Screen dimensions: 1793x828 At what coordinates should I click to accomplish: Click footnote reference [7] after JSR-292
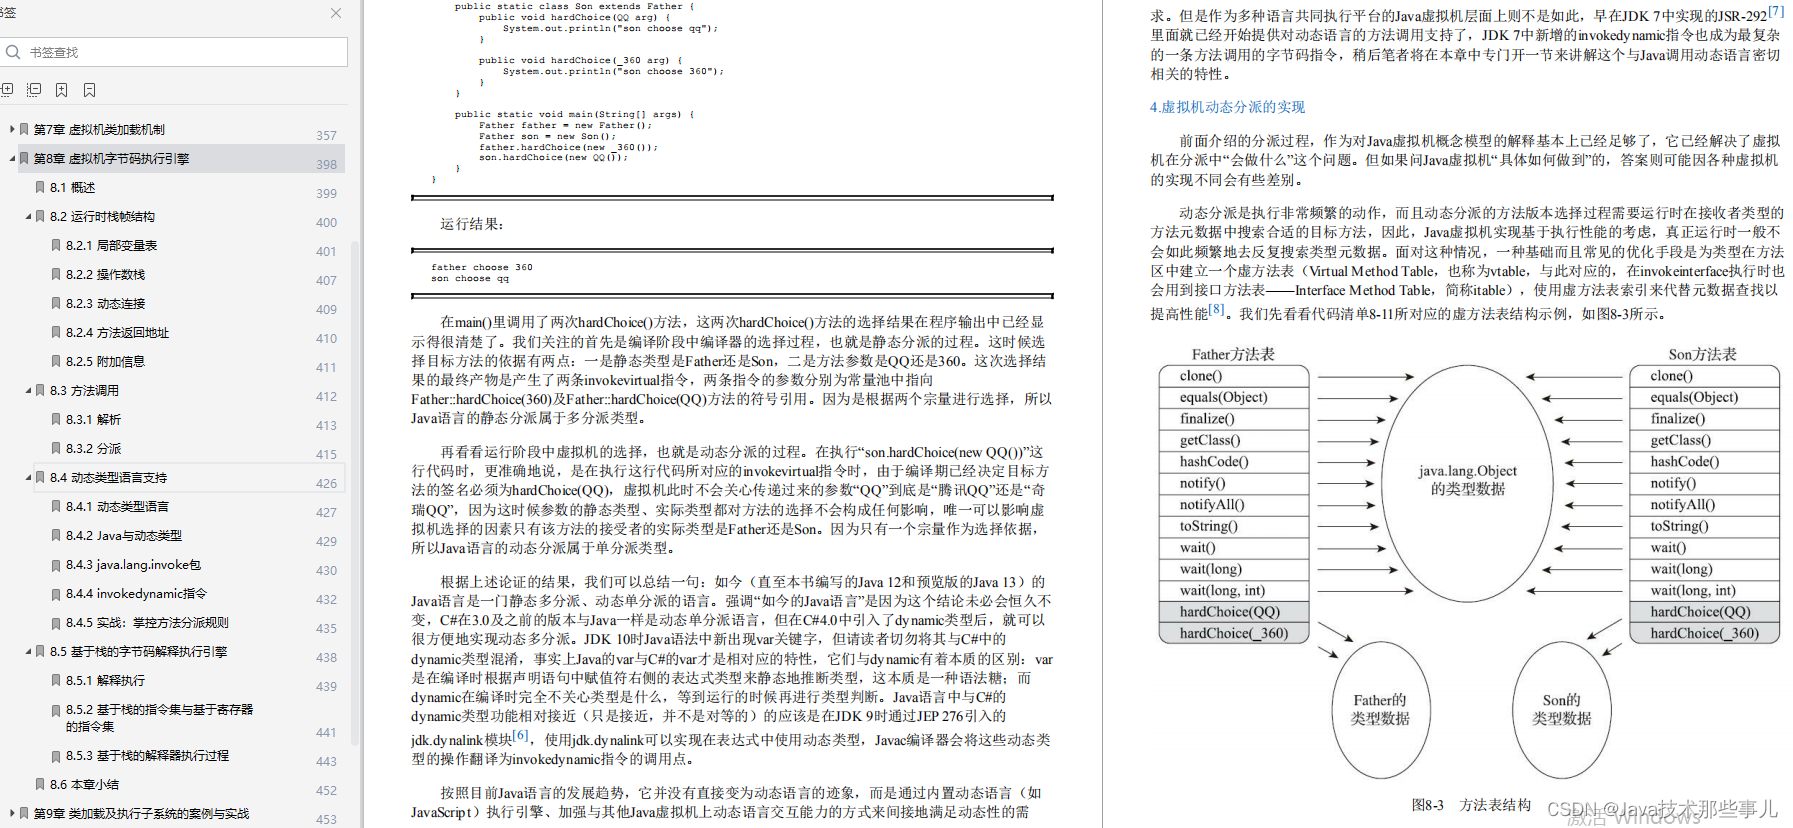pyautogui.click(x=1775, y=12)
